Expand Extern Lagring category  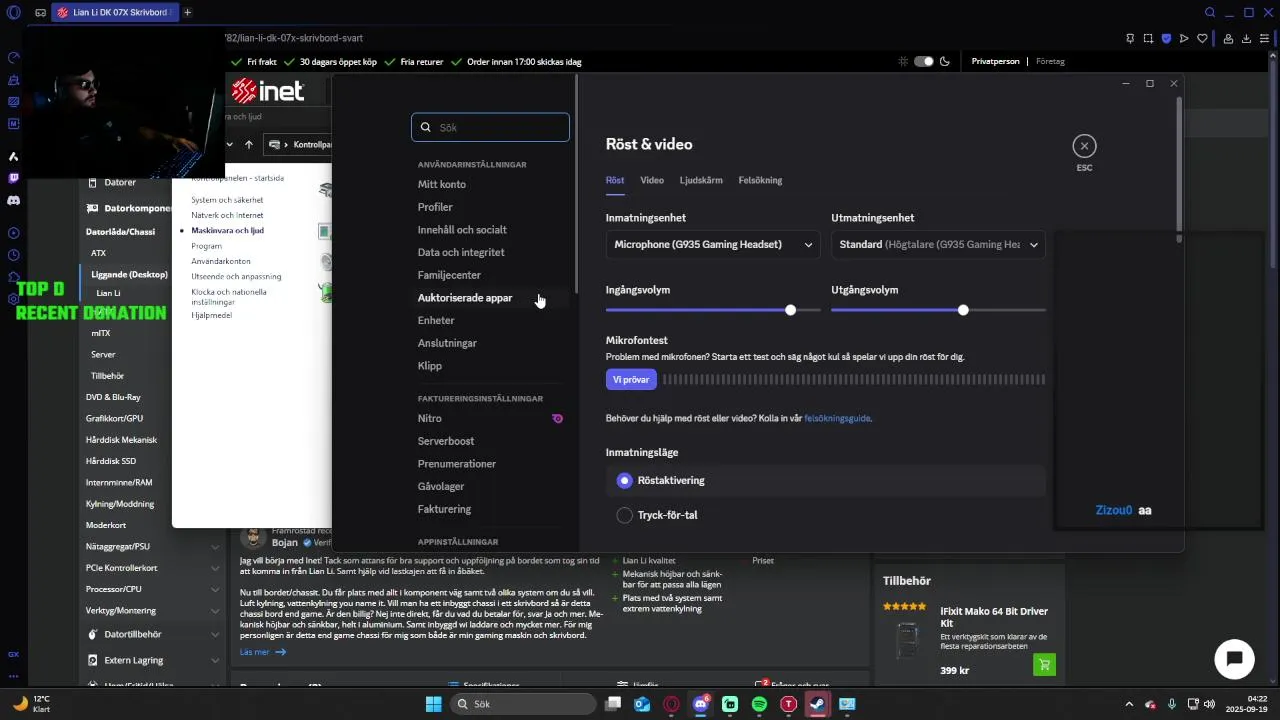coord(215,660)
